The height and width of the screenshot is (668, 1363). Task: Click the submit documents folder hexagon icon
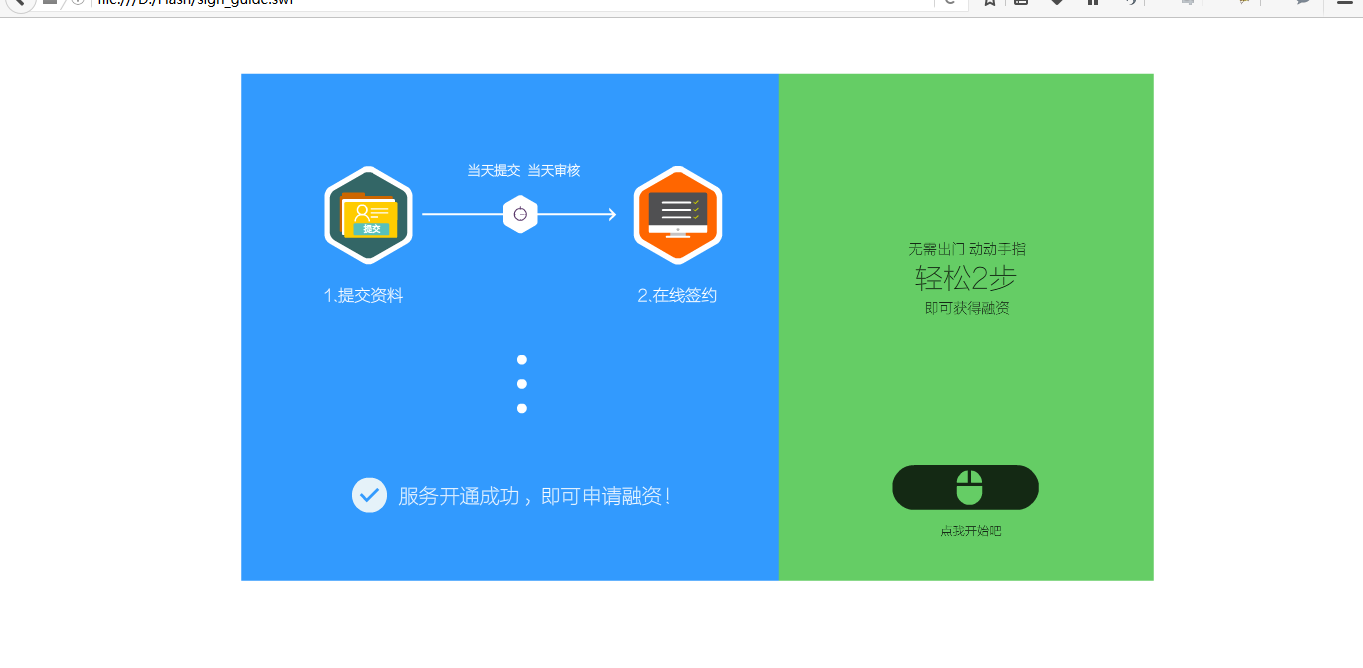click(368, 215)
